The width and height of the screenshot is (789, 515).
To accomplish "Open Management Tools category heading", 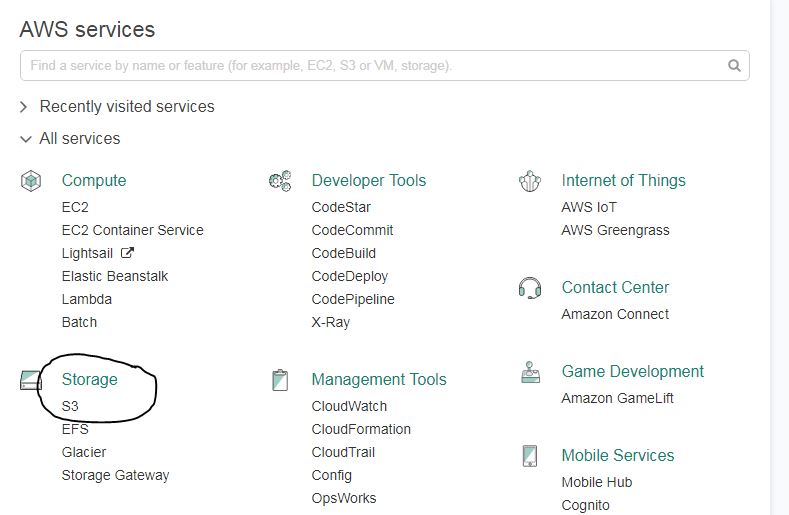I will click(379, 380).
